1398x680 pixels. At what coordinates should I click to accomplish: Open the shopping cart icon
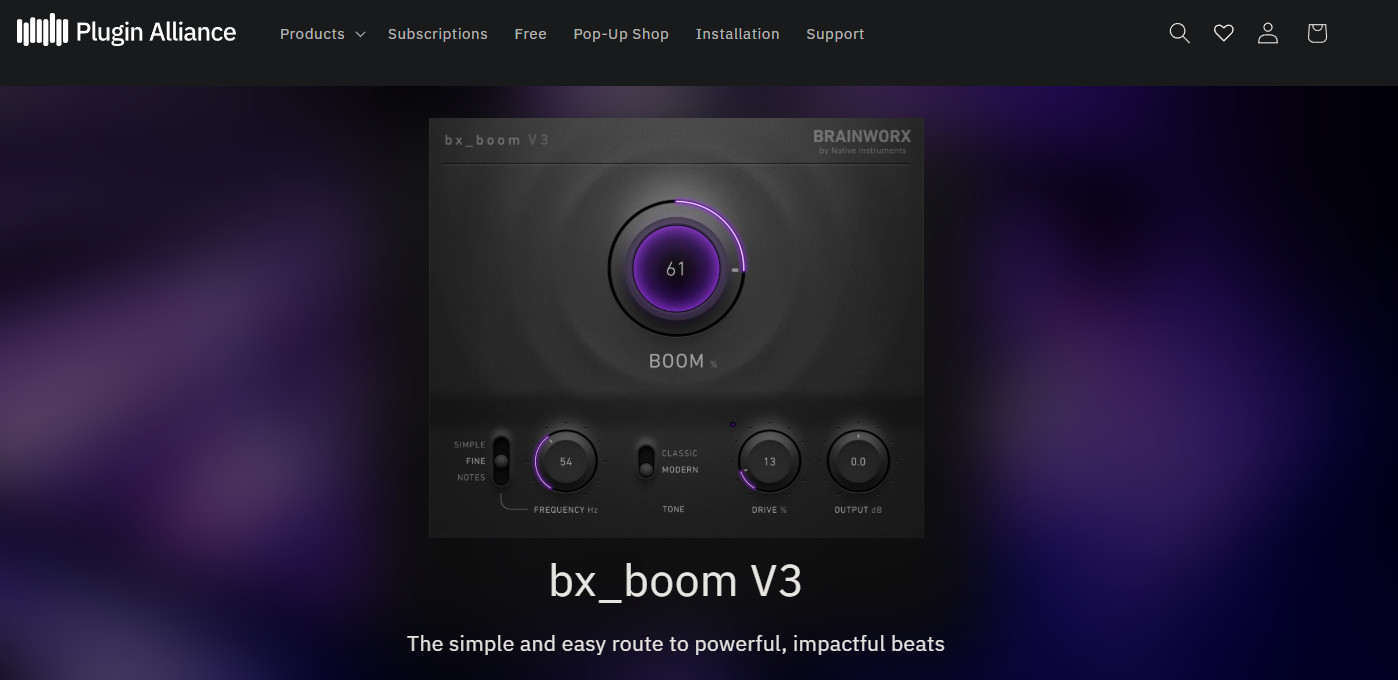1317,33
